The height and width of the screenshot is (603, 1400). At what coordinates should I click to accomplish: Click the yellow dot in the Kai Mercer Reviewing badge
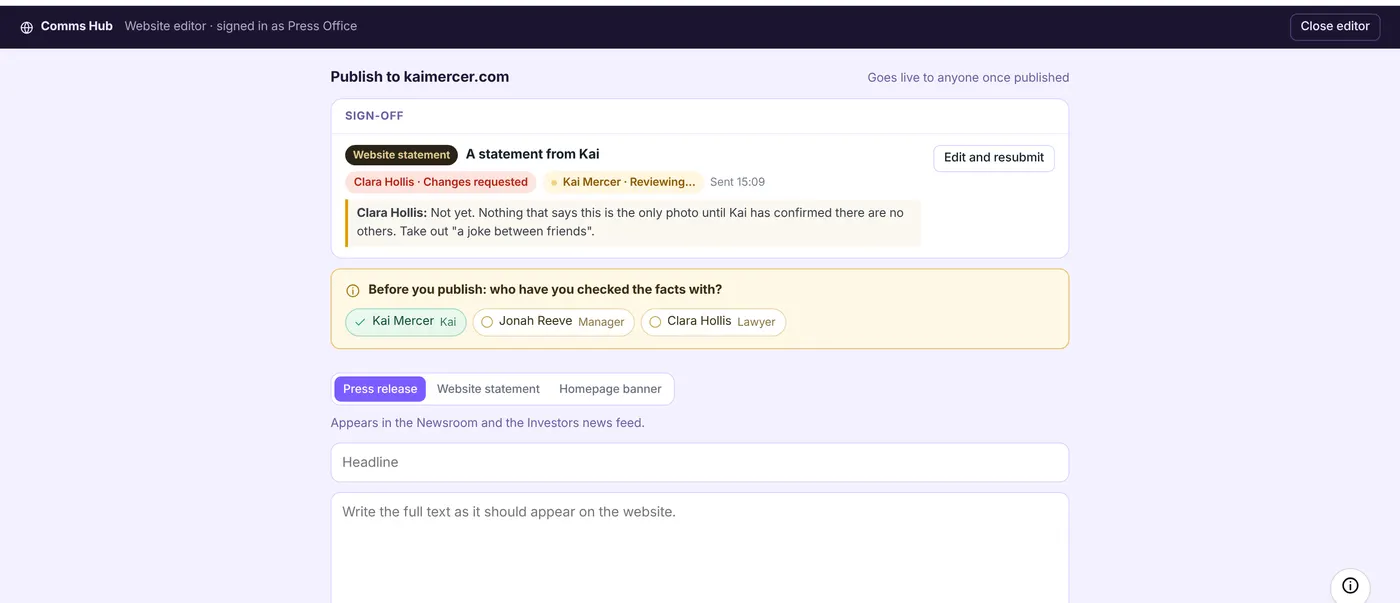[554, 183]
